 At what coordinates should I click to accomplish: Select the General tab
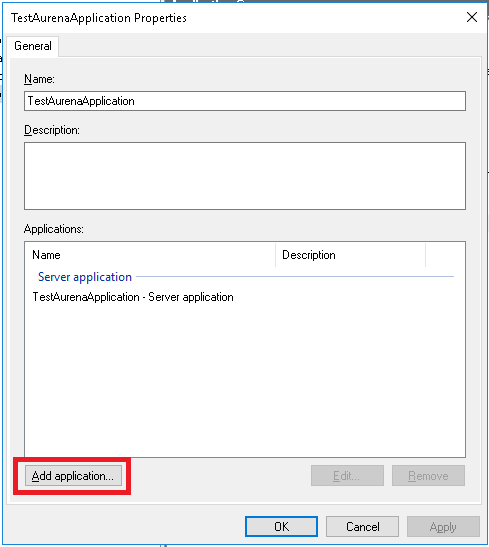point(33,46)
